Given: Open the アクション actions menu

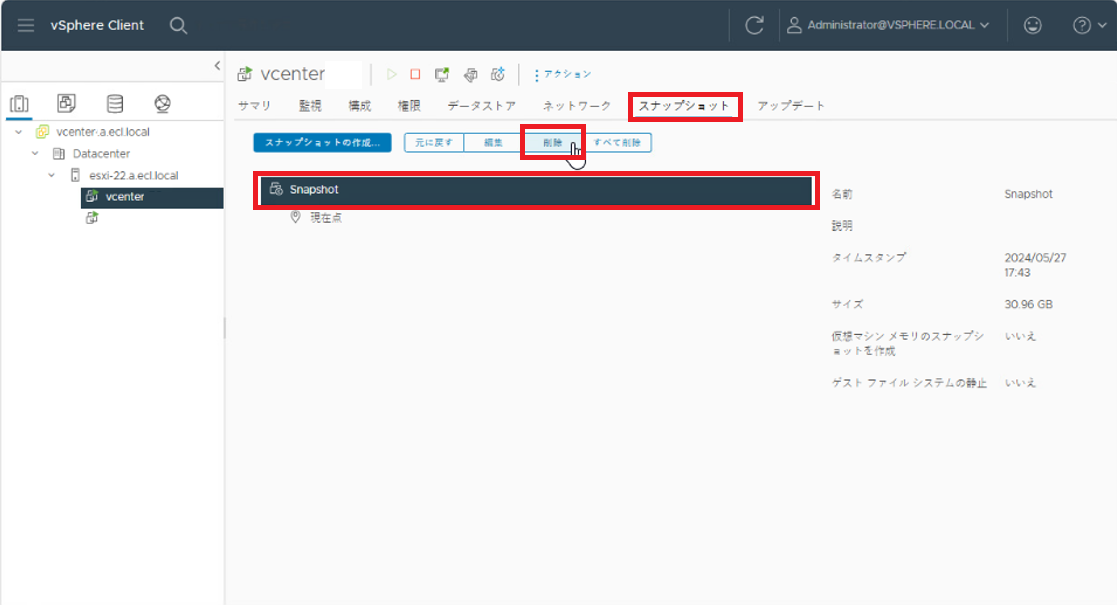Looking at the screenshot, I should (563, 74).
